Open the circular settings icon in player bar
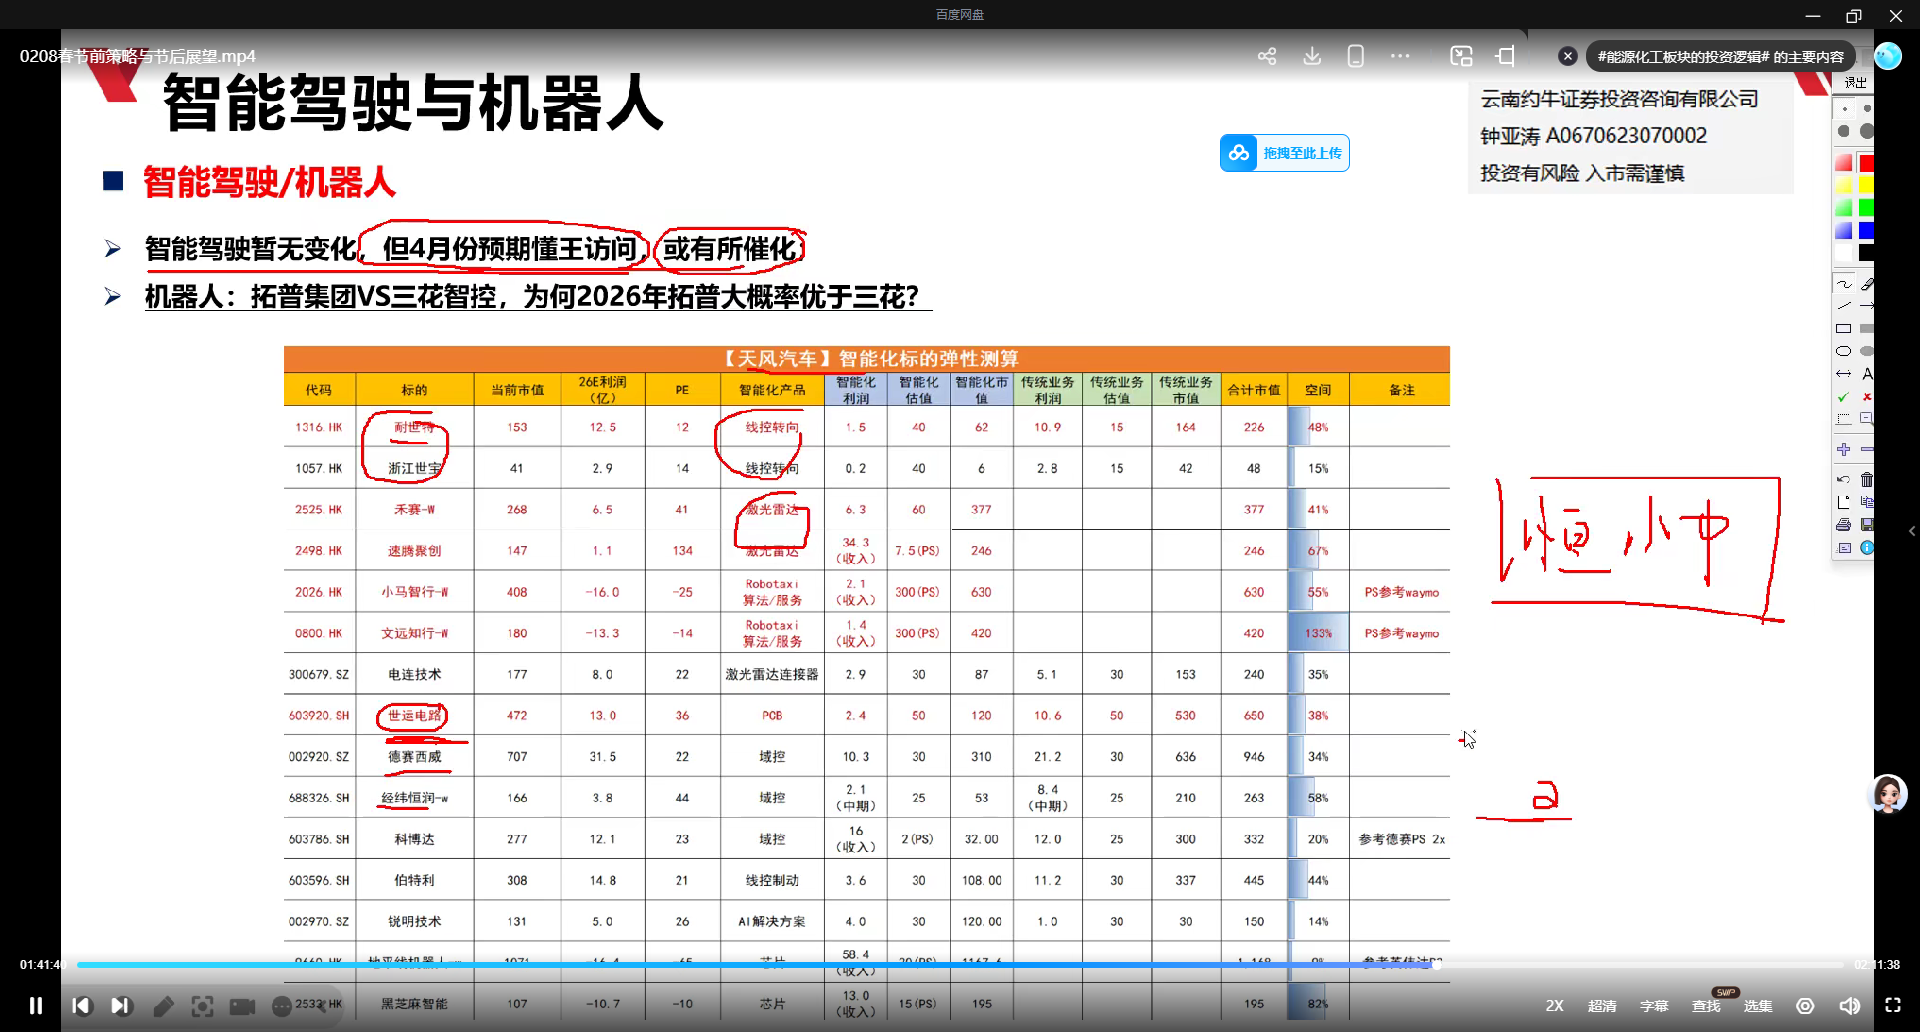The height and width of the screenshot is (1032, 1920). [1805, 1006]
